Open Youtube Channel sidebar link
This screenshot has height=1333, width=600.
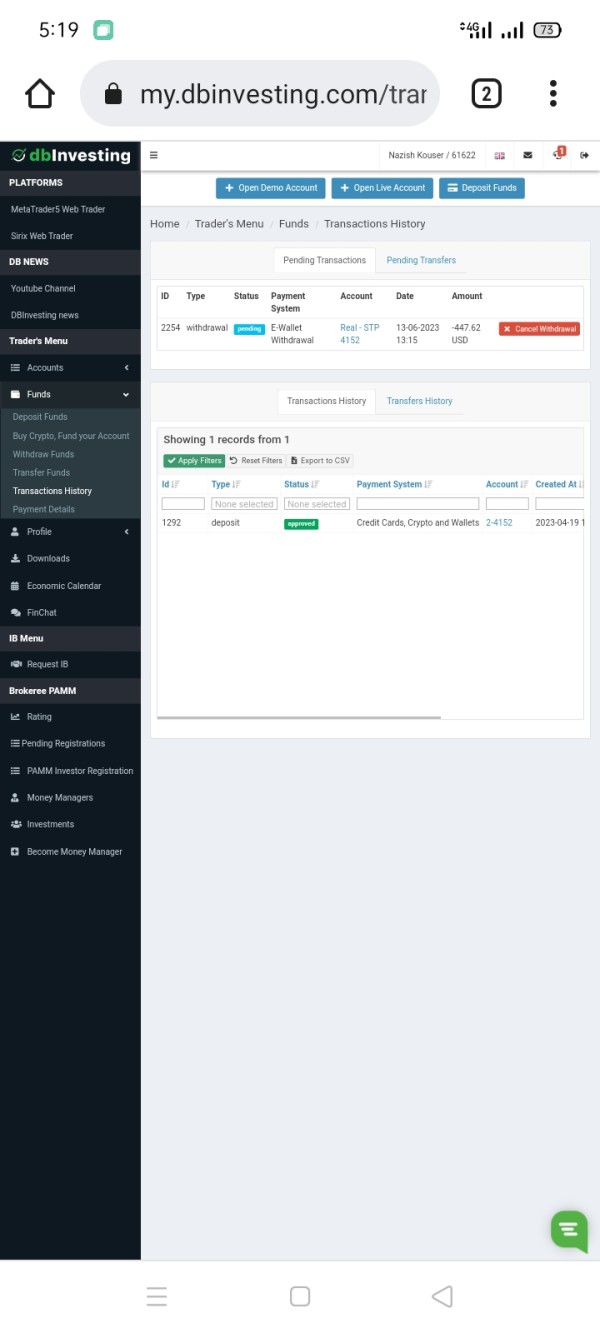pos(70,288)
